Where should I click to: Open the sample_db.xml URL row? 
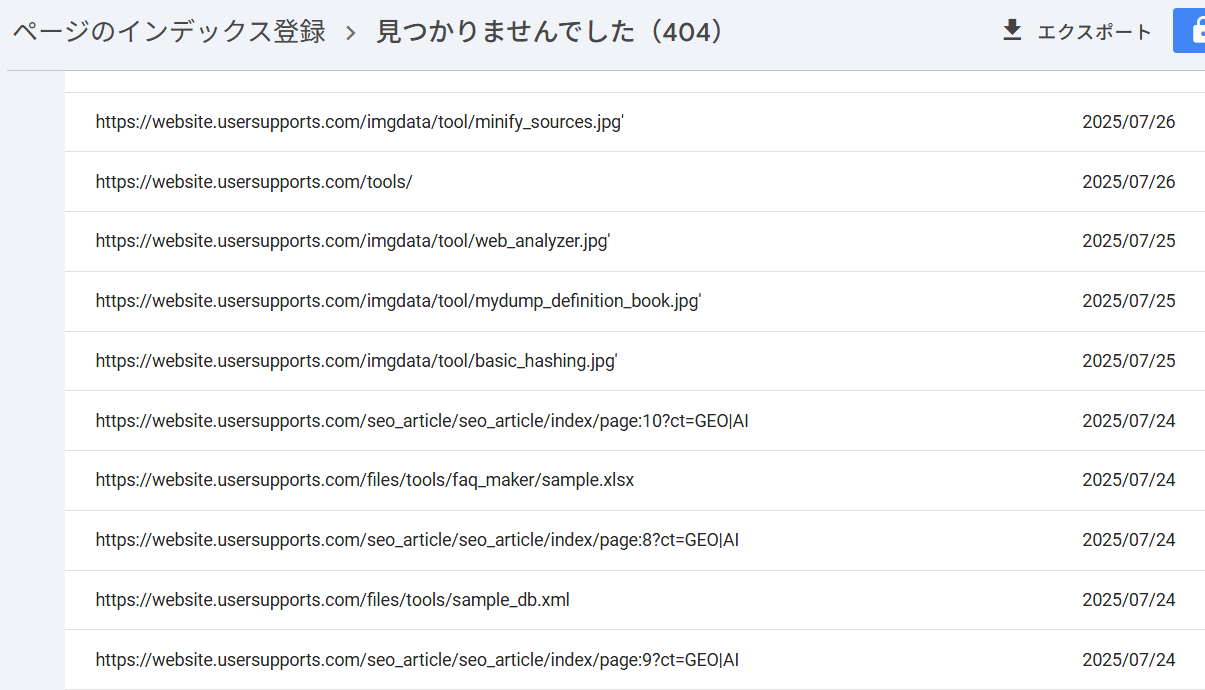click(x=333, y=600)
